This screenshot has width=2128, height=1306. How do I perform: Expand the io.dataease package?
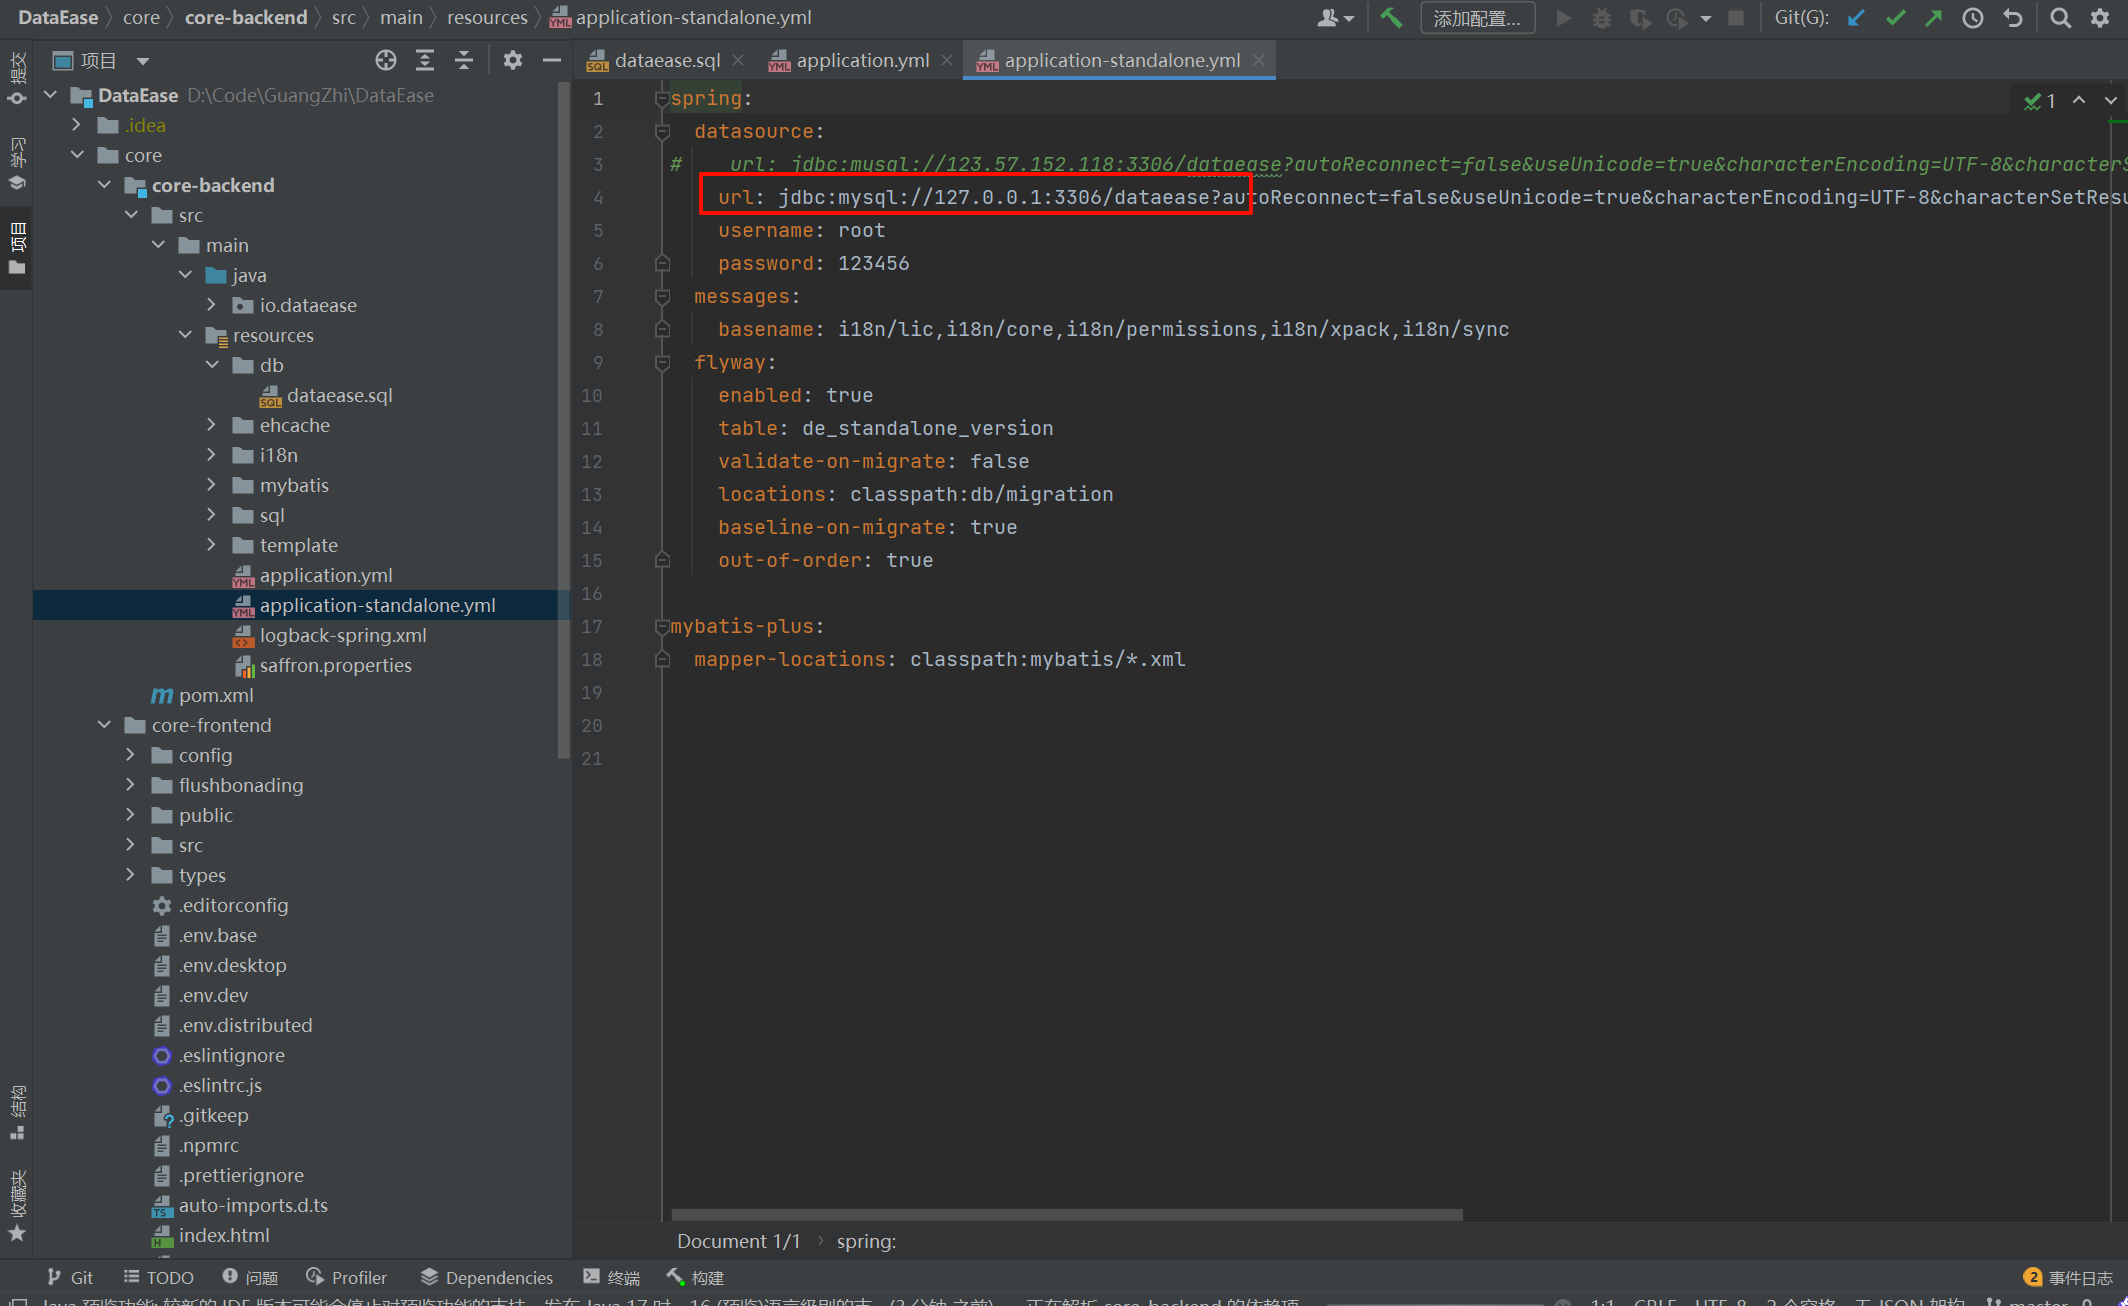click(x=211, y=305)
